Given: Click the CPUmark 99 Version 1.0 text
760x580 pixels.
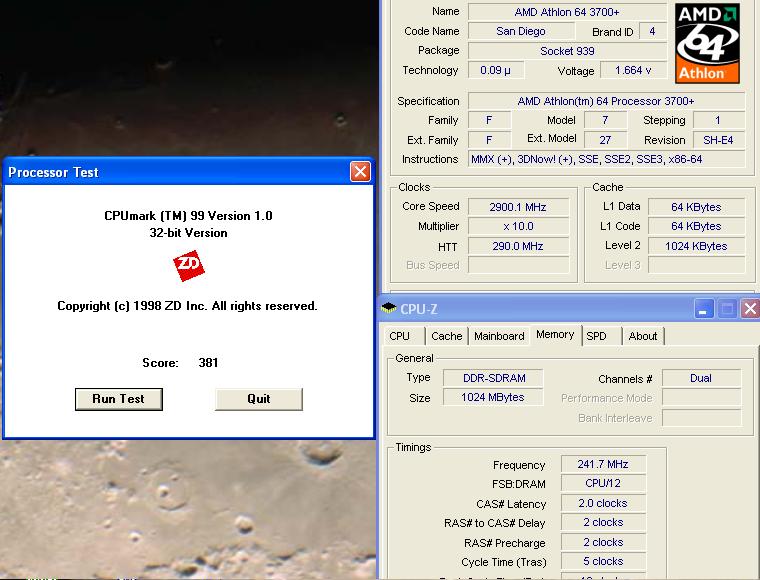Looking at the screenshot, I should [189, 216].
